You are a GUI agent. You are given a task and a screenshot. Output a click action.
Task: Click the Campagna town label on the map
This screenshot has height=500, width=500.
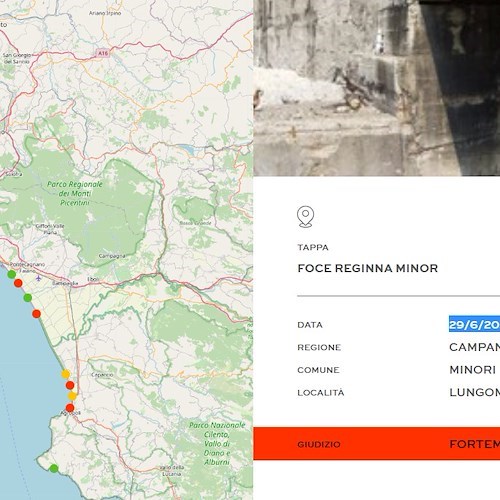pos(112,256)
